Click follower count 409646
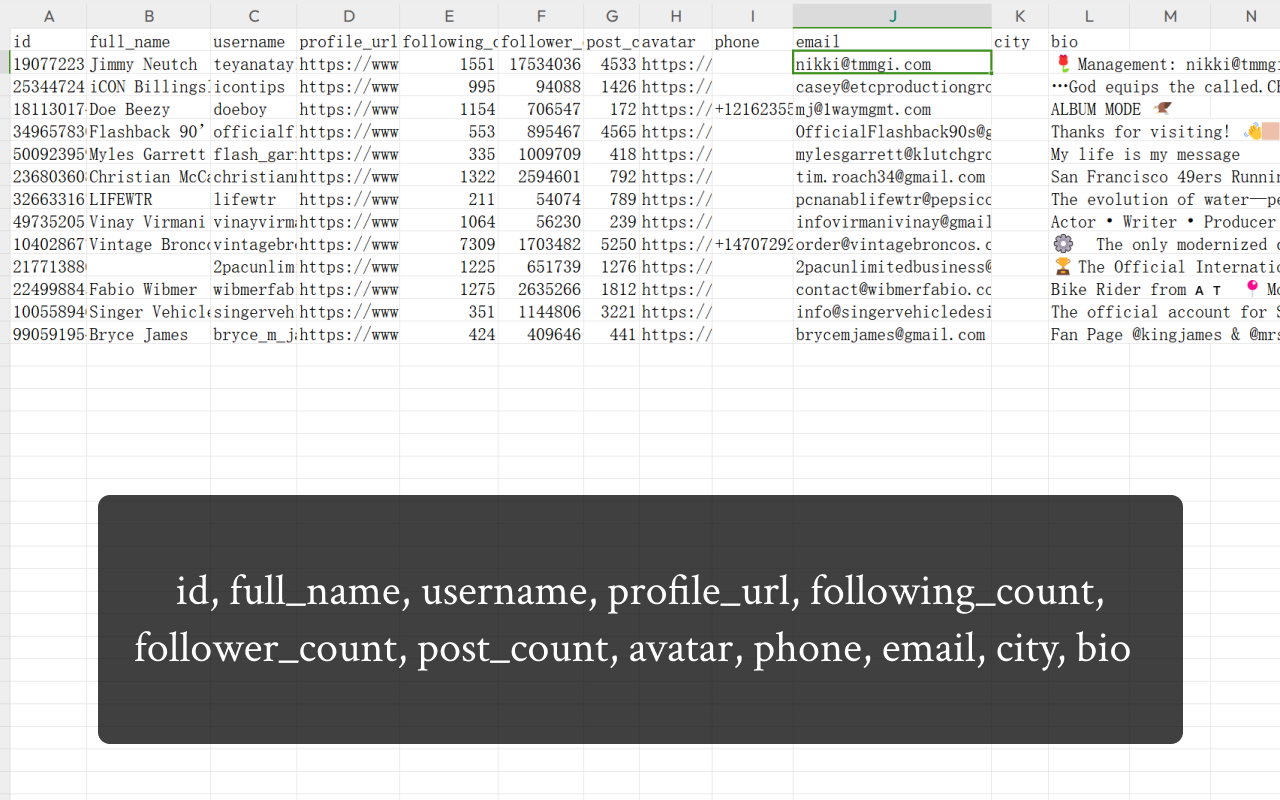 pyautogui.click(x=541, y=334)
